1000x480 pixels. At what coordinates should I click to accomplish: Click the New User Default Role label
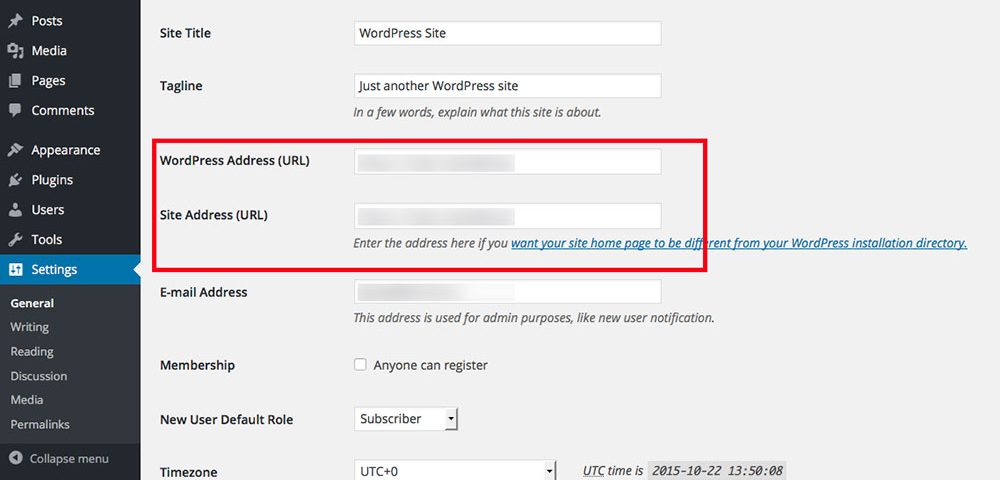226,420
